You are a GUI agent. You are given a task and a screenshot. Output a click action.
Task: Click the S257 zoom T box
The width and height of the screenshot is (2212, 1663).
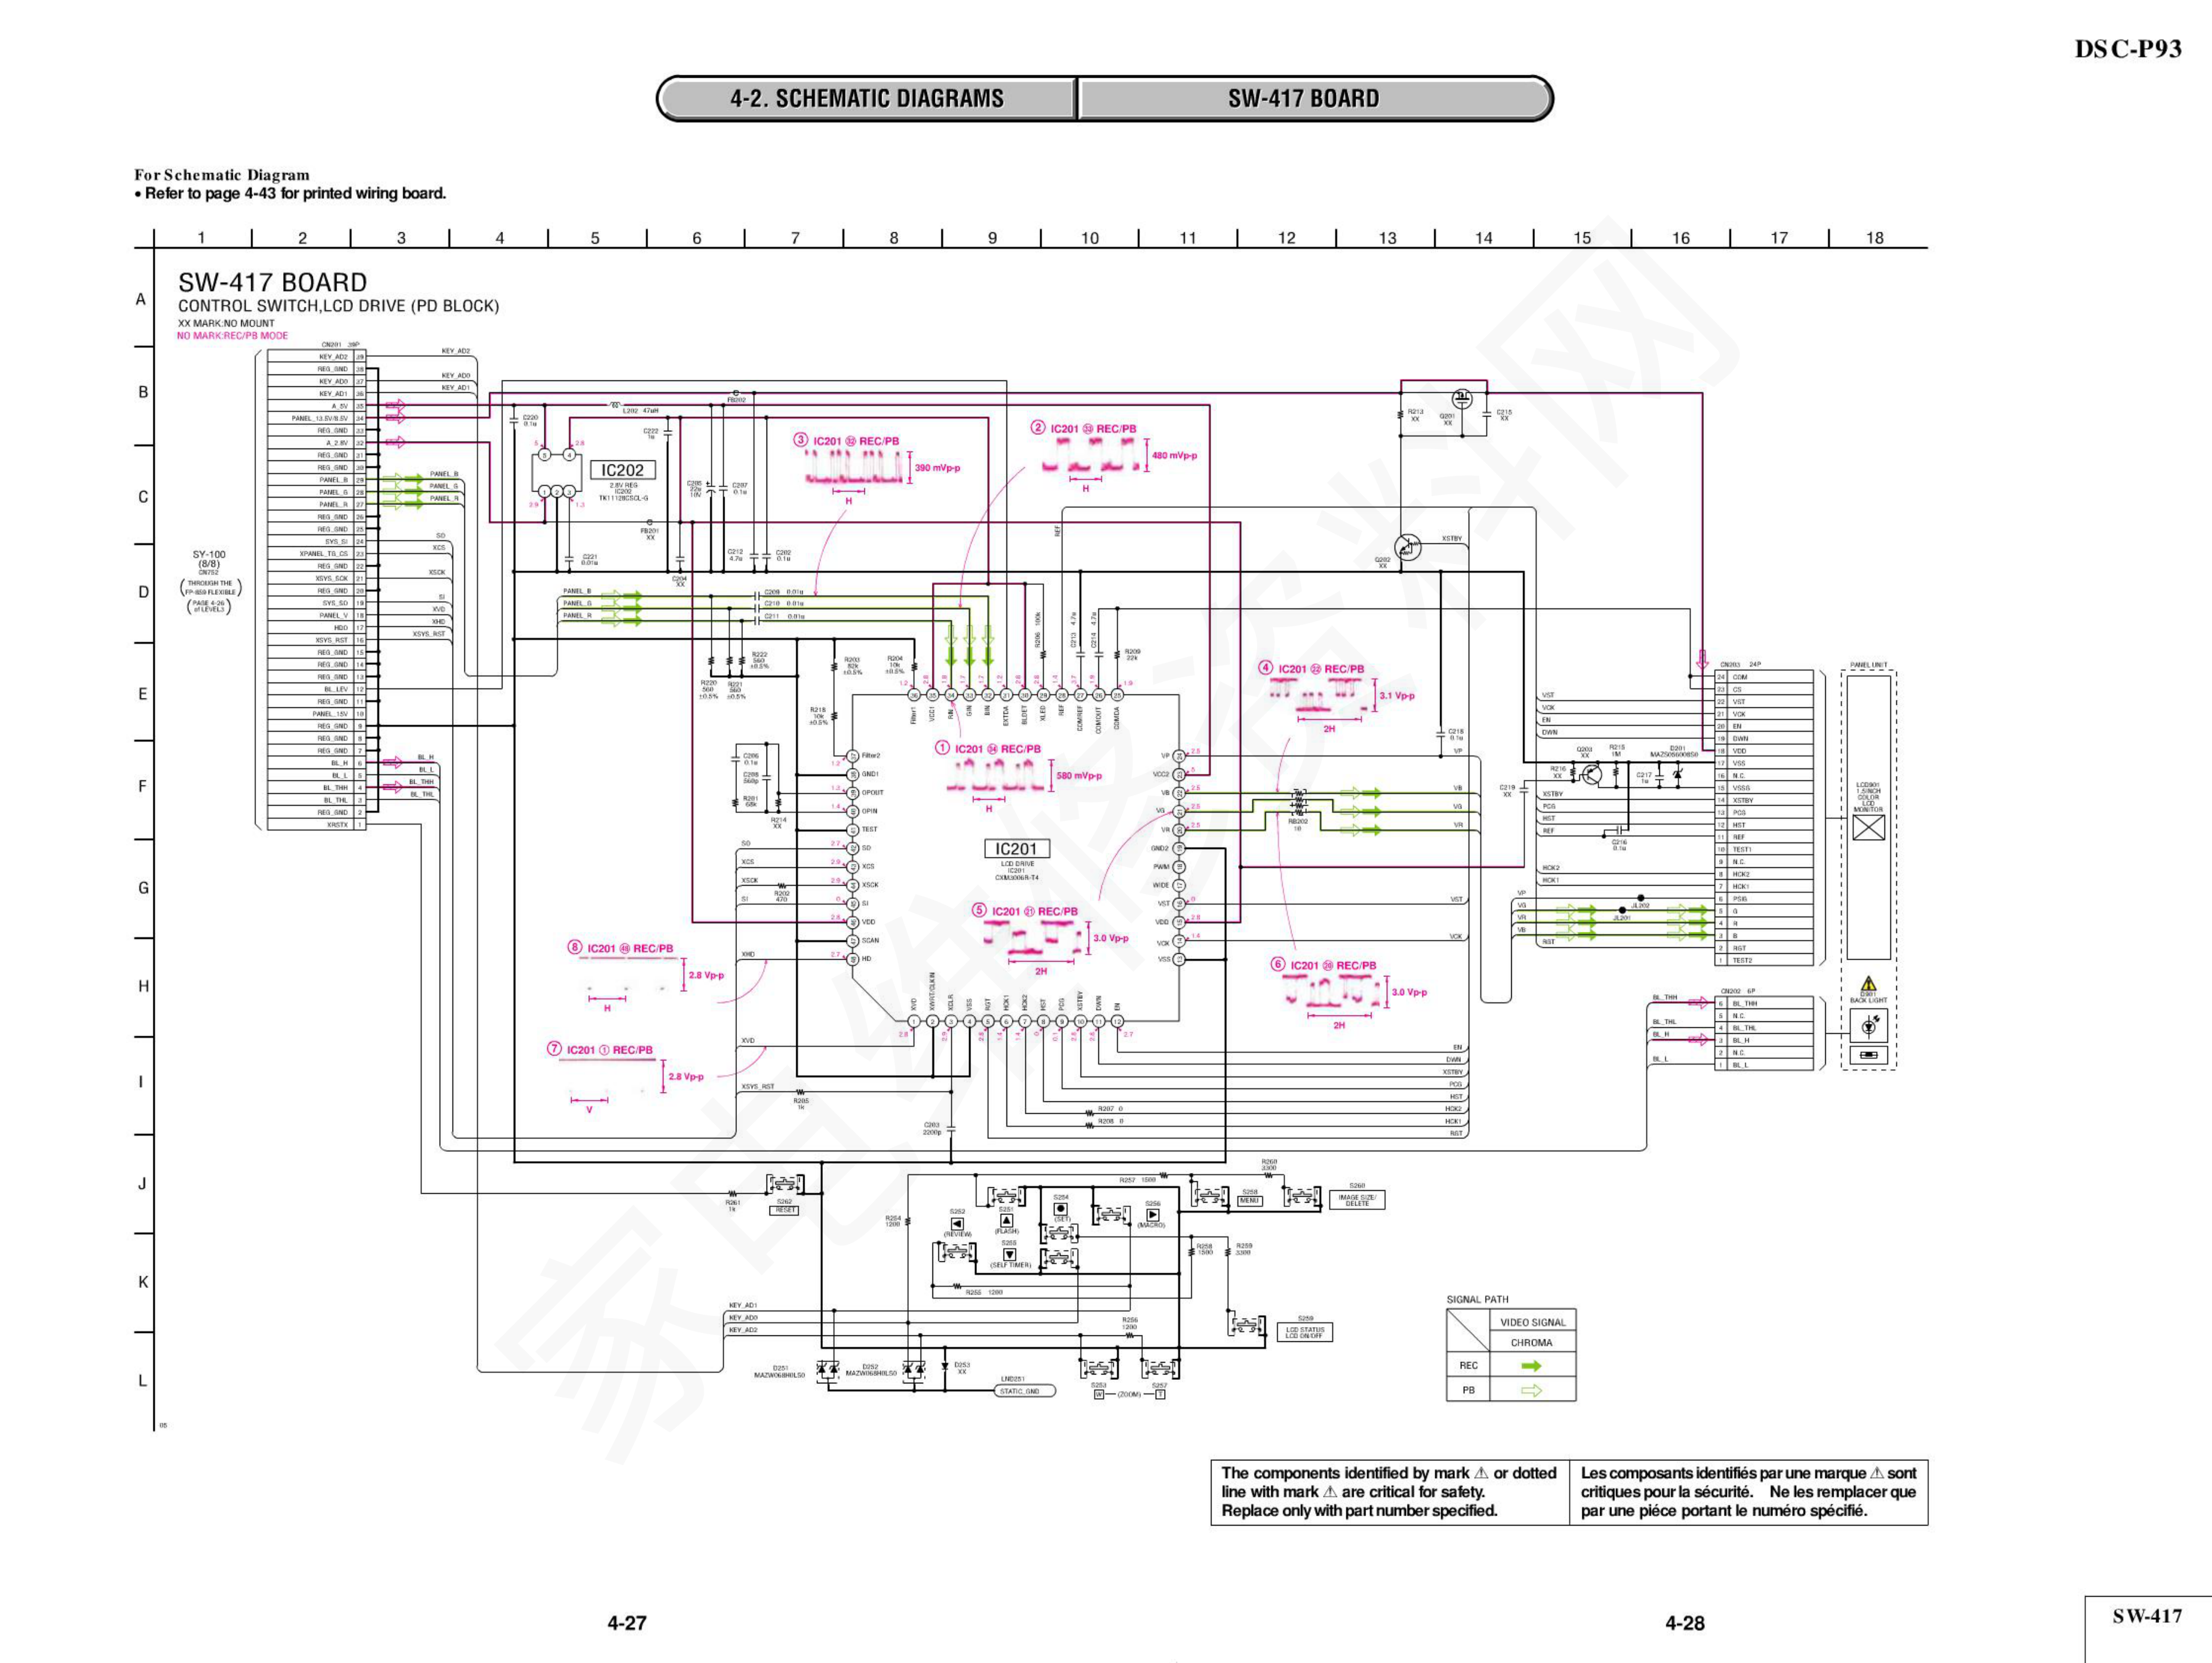pos(1160,1394)
